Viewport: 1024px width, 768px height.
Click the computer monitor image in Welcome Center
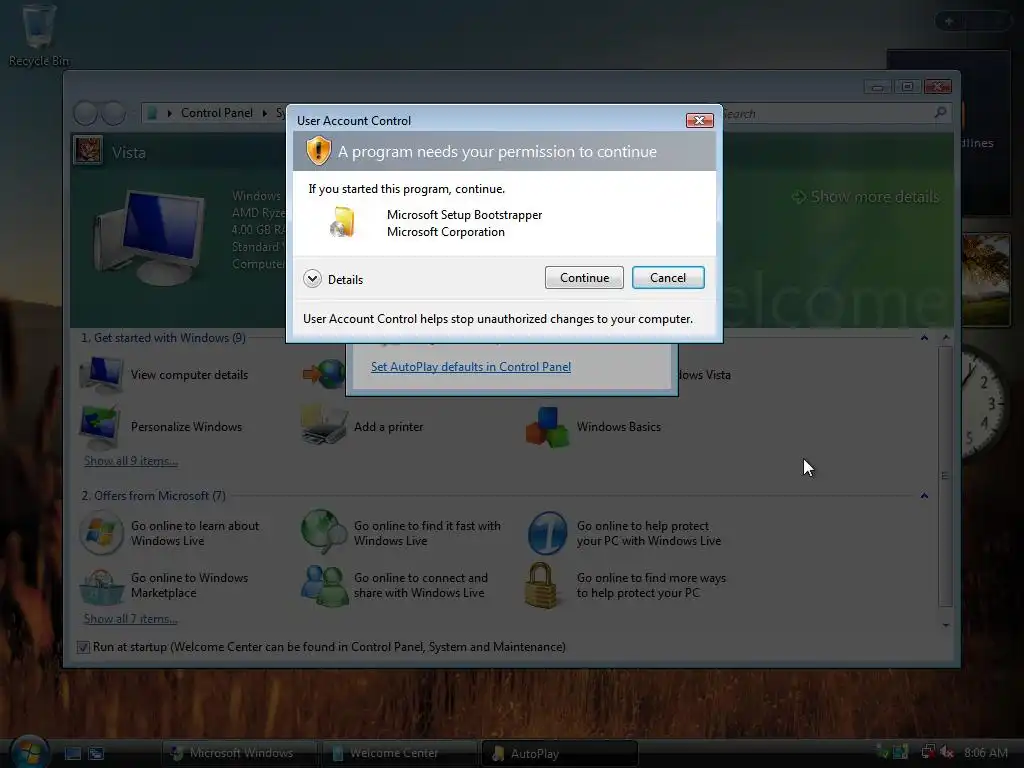tap(150, 238)
